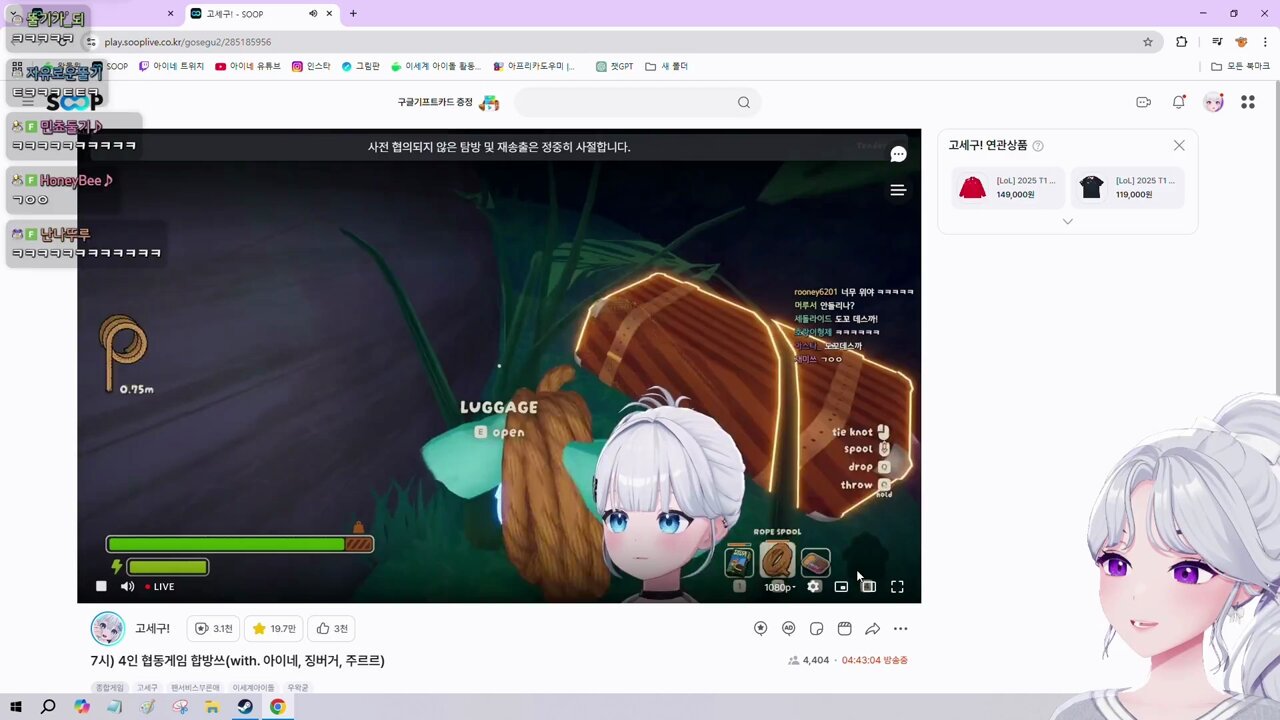Open the media control icon in toolbar
Image resolution: width=1280 pixels, height=720 pixels.
point(1217,42)
